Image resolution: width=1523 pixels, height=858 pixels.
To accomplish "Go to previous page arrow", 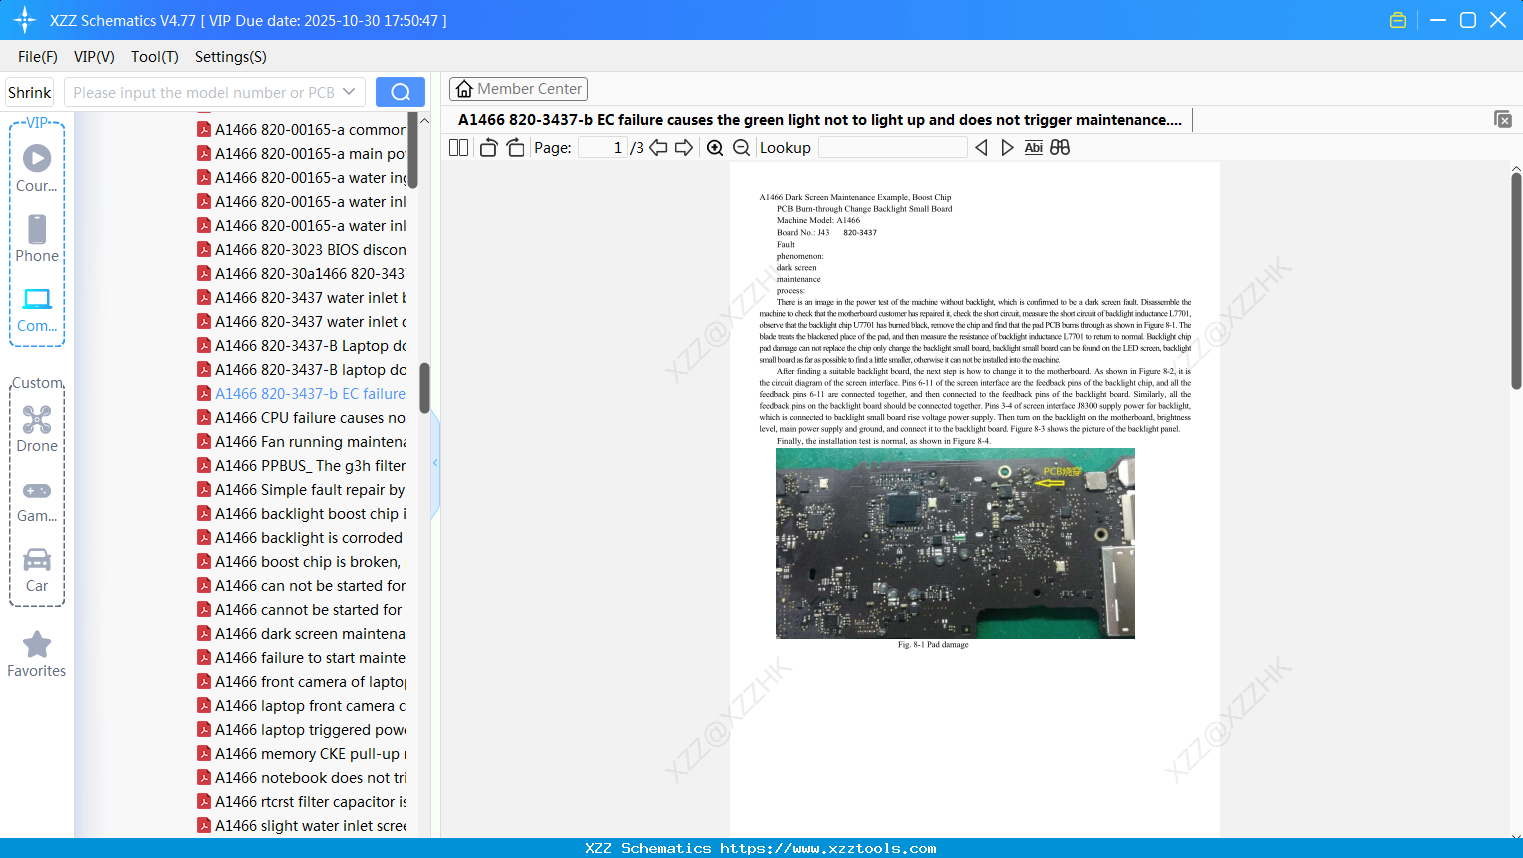I will [658, 148].
